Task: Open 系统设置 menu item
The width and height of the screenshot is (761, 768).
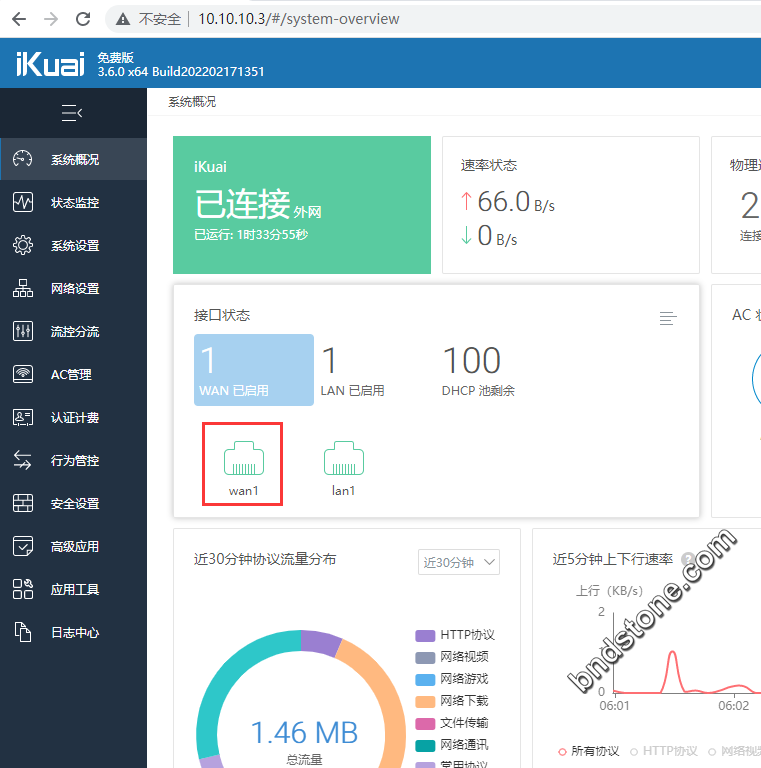Action: pos(73,245)
